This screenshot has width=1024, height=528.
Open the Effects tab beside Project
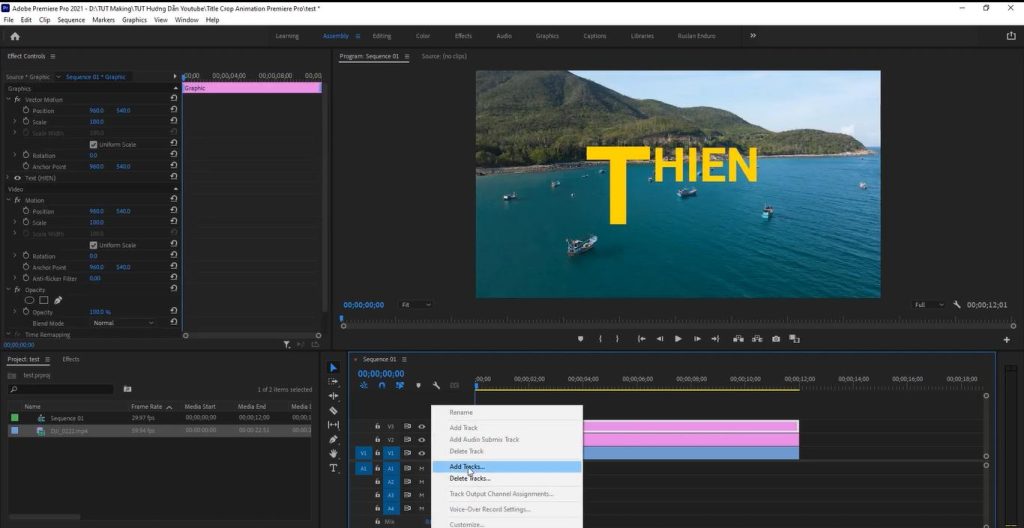point(71,359)
